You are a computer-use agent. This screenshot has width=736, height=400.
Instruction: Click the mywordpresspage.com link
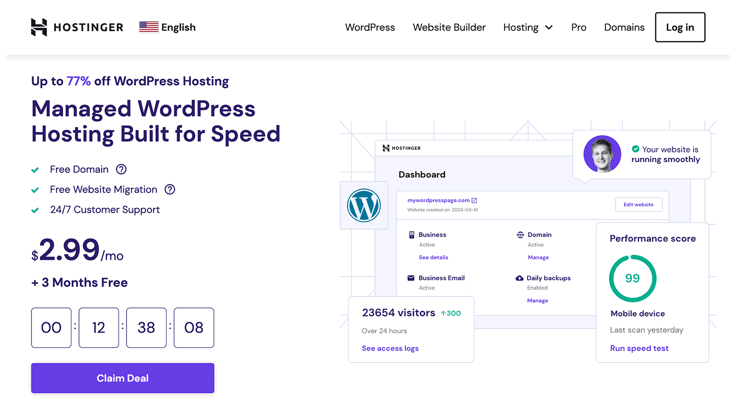click(438, 200)
